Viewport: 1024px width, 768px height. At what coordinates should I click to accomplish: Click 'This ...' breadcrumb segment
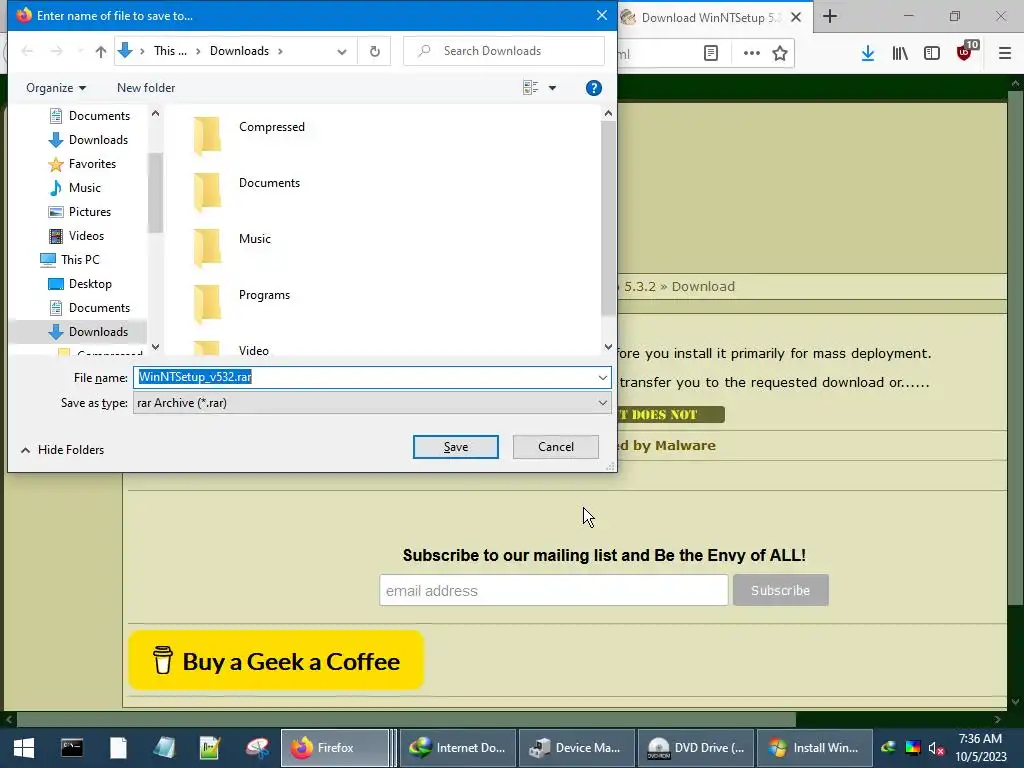[170, 51]
